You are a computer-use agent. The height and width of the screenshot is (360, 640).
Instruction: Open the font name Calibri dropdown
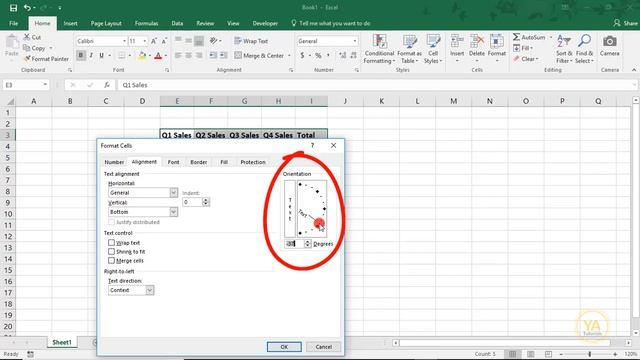pos(124,41)
